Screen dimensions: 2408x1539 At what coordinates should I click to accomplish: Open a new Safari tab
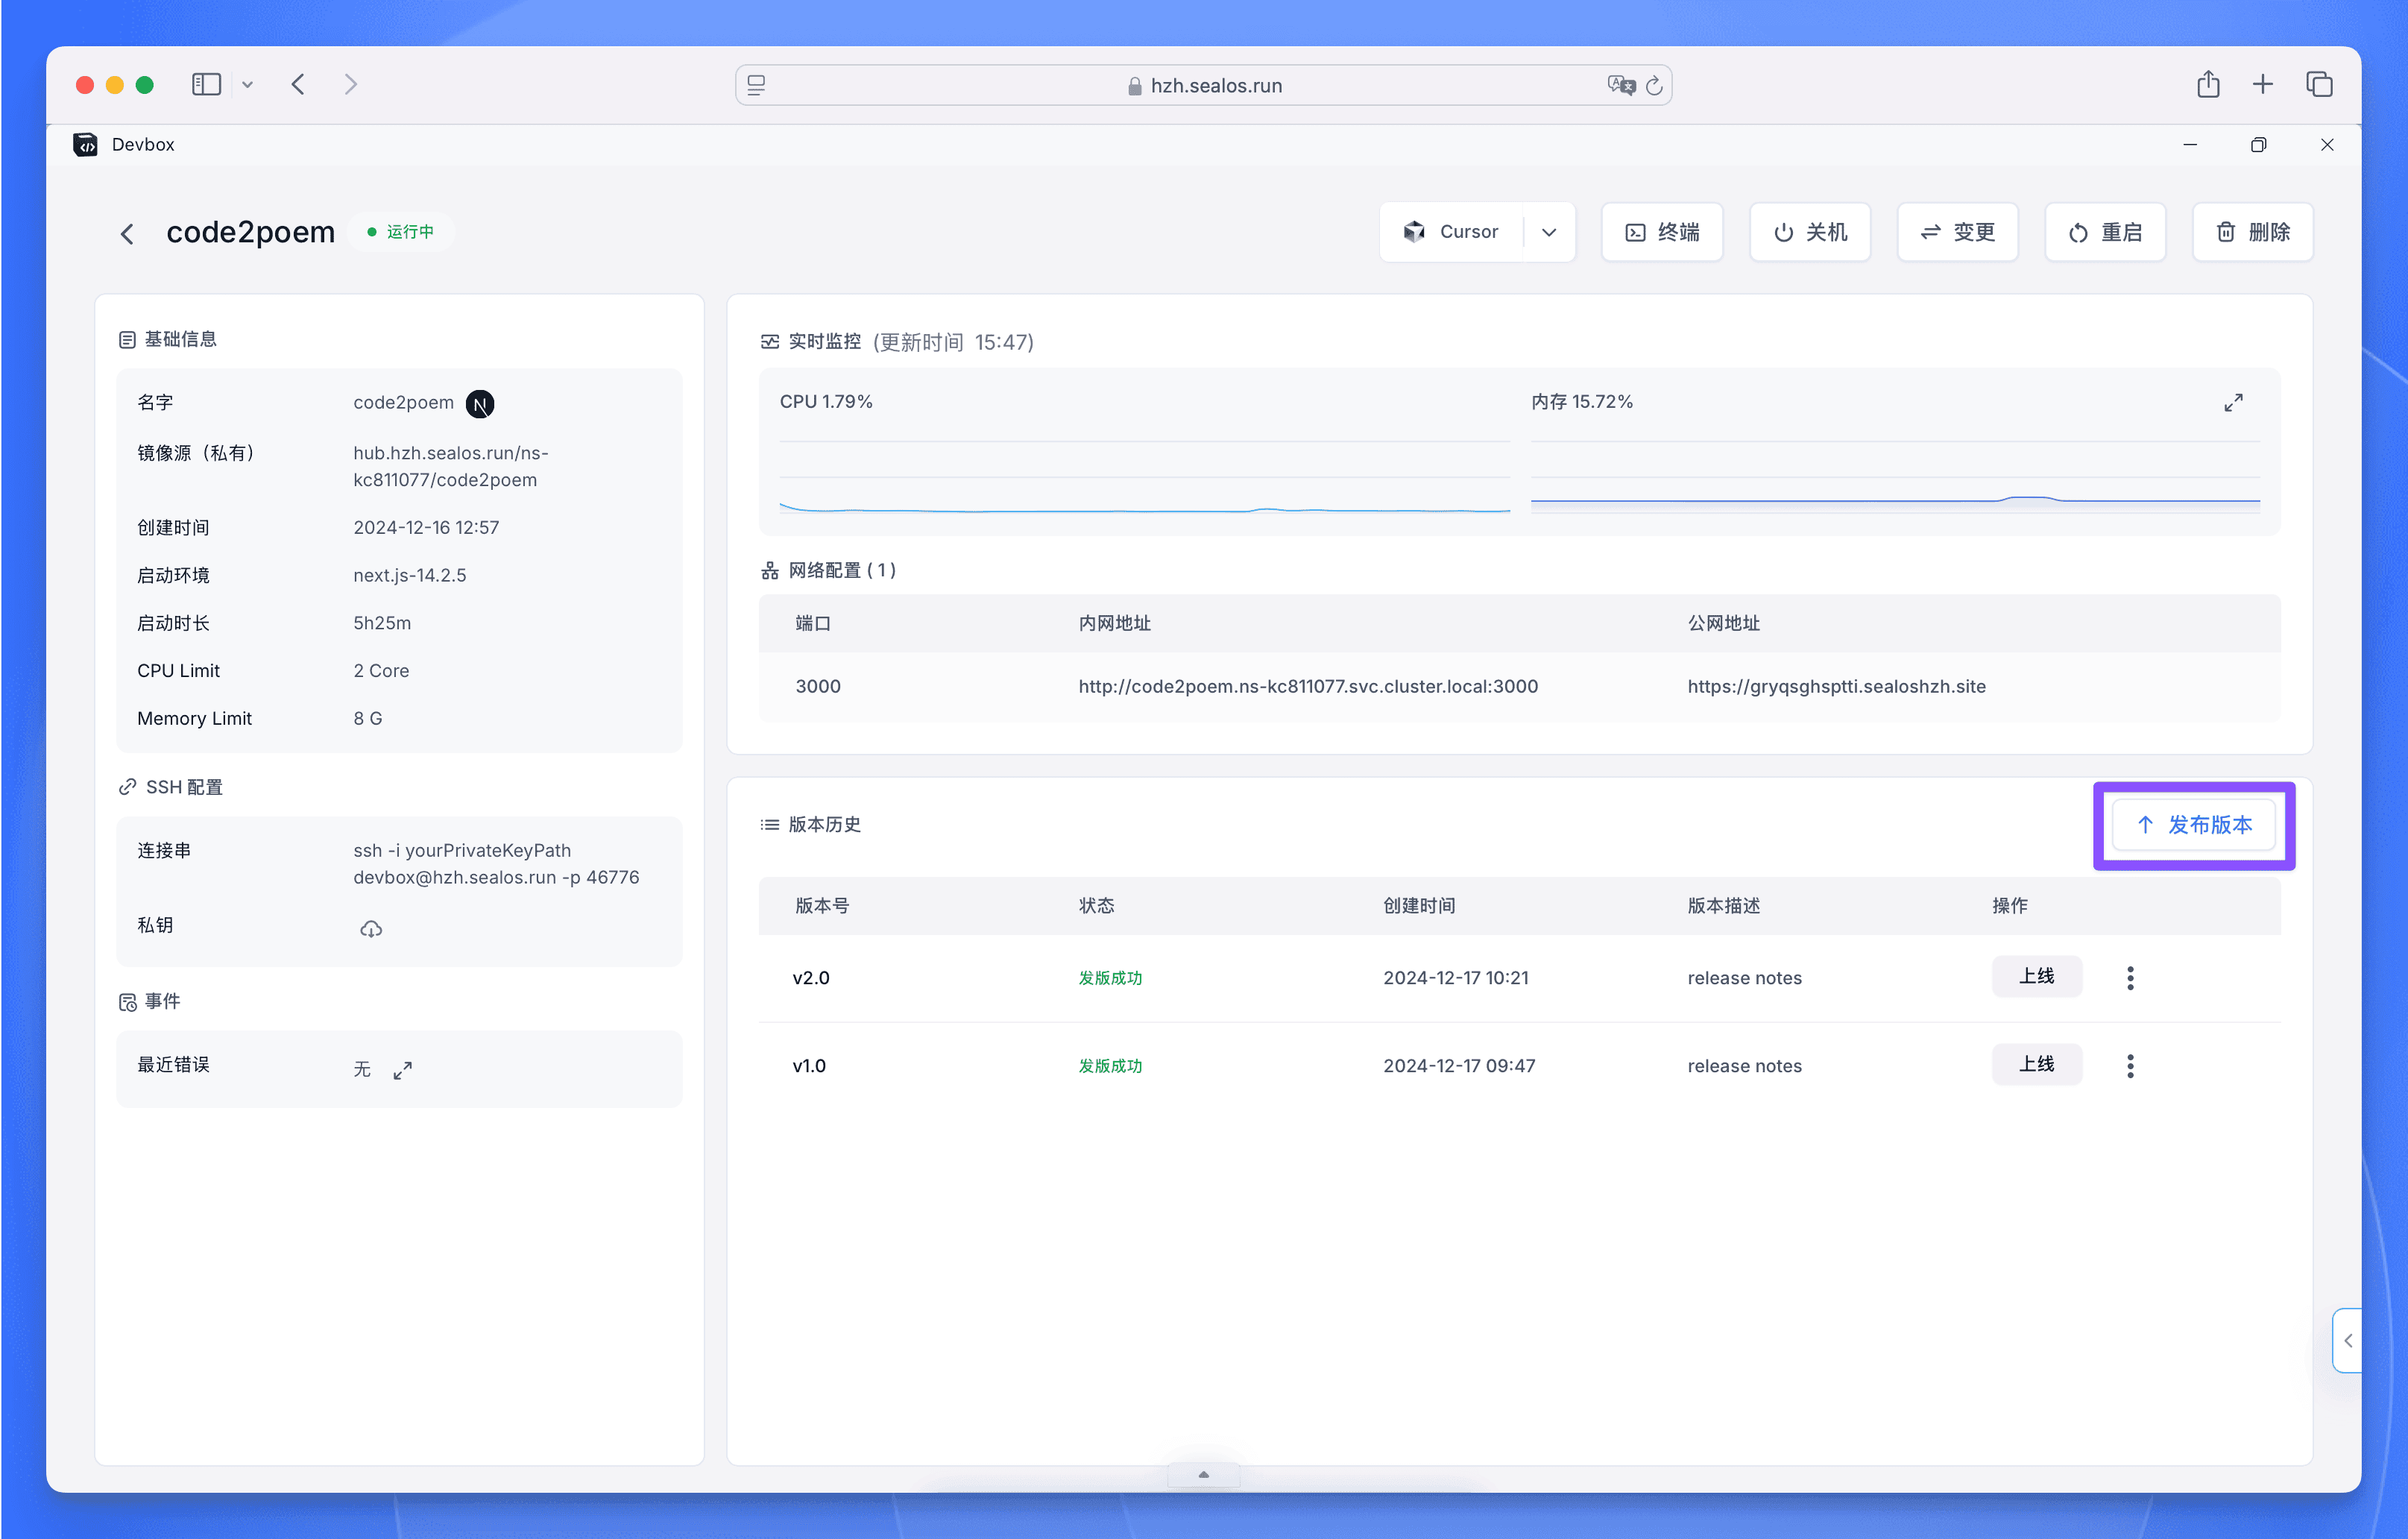2263,84
